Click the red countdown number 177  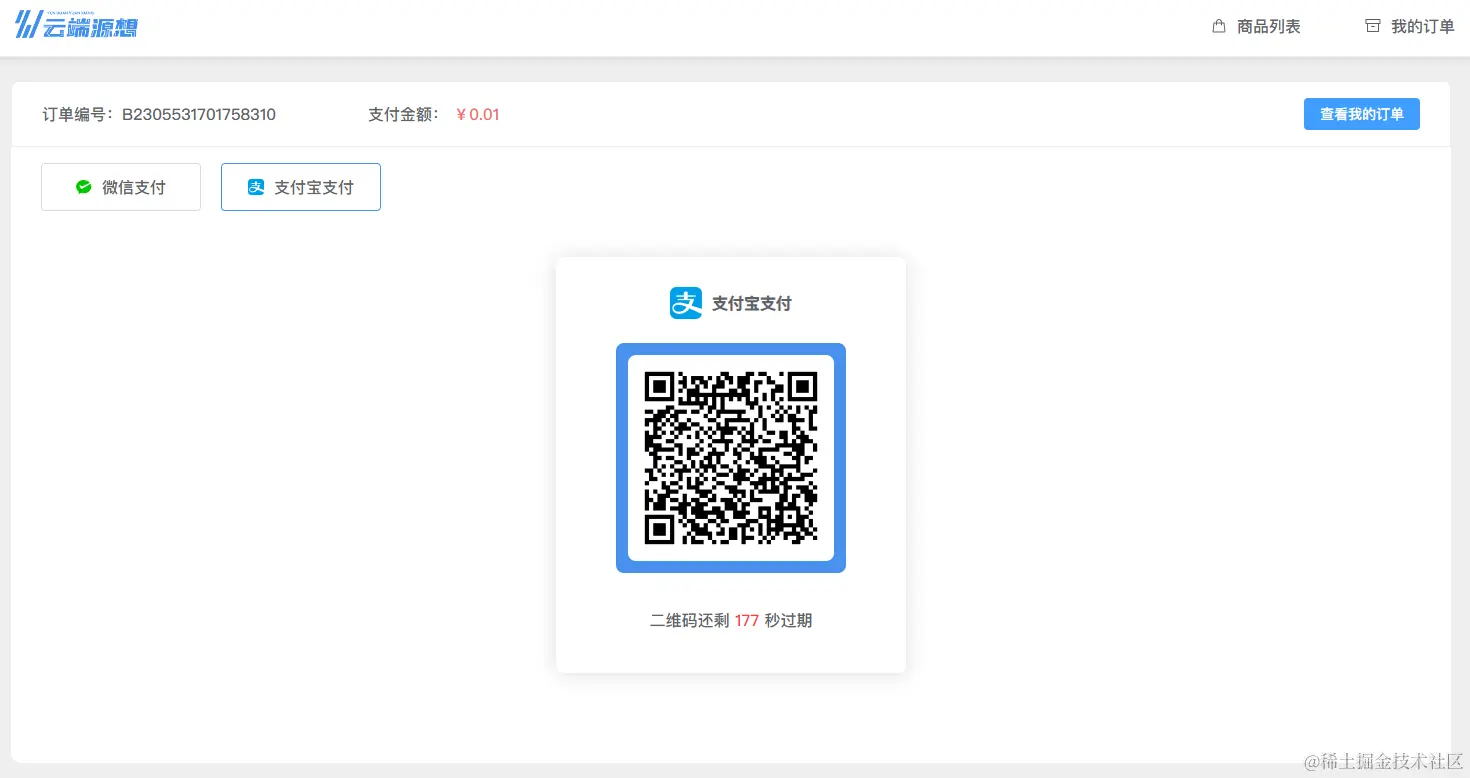tap(747, 621)
